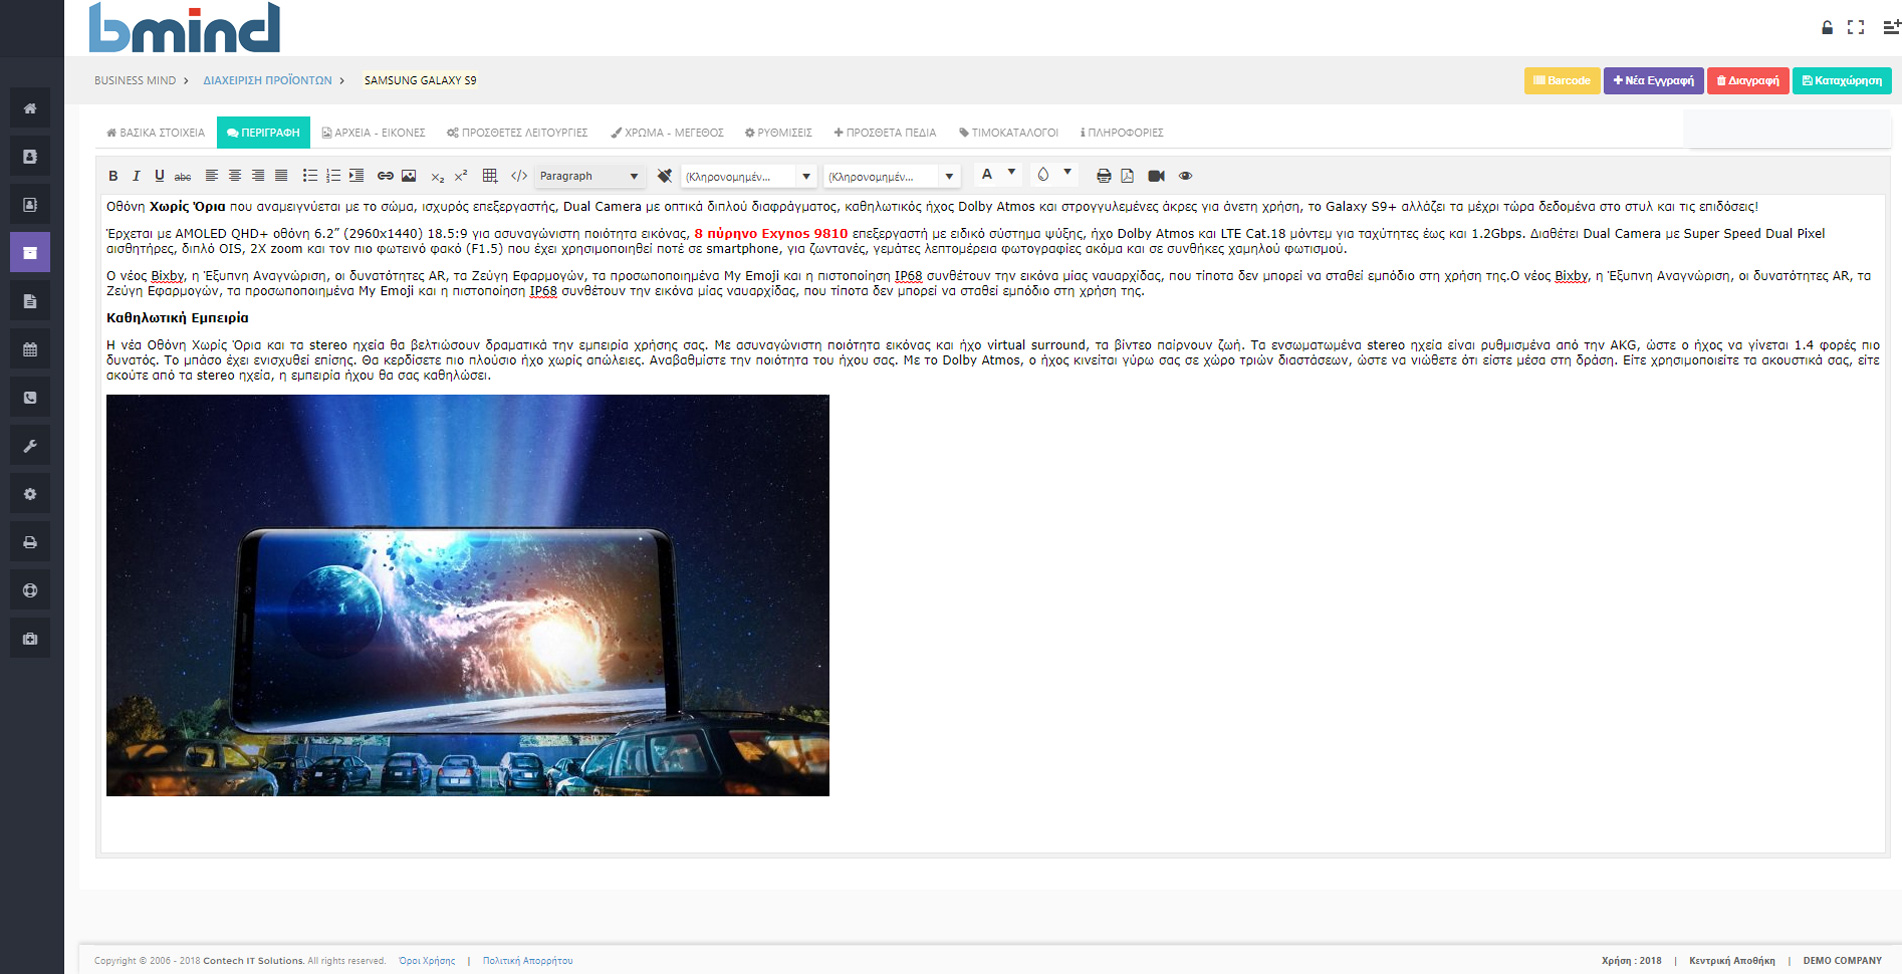Delete record with Διαγραφή button

click(x=1748, y=81)
